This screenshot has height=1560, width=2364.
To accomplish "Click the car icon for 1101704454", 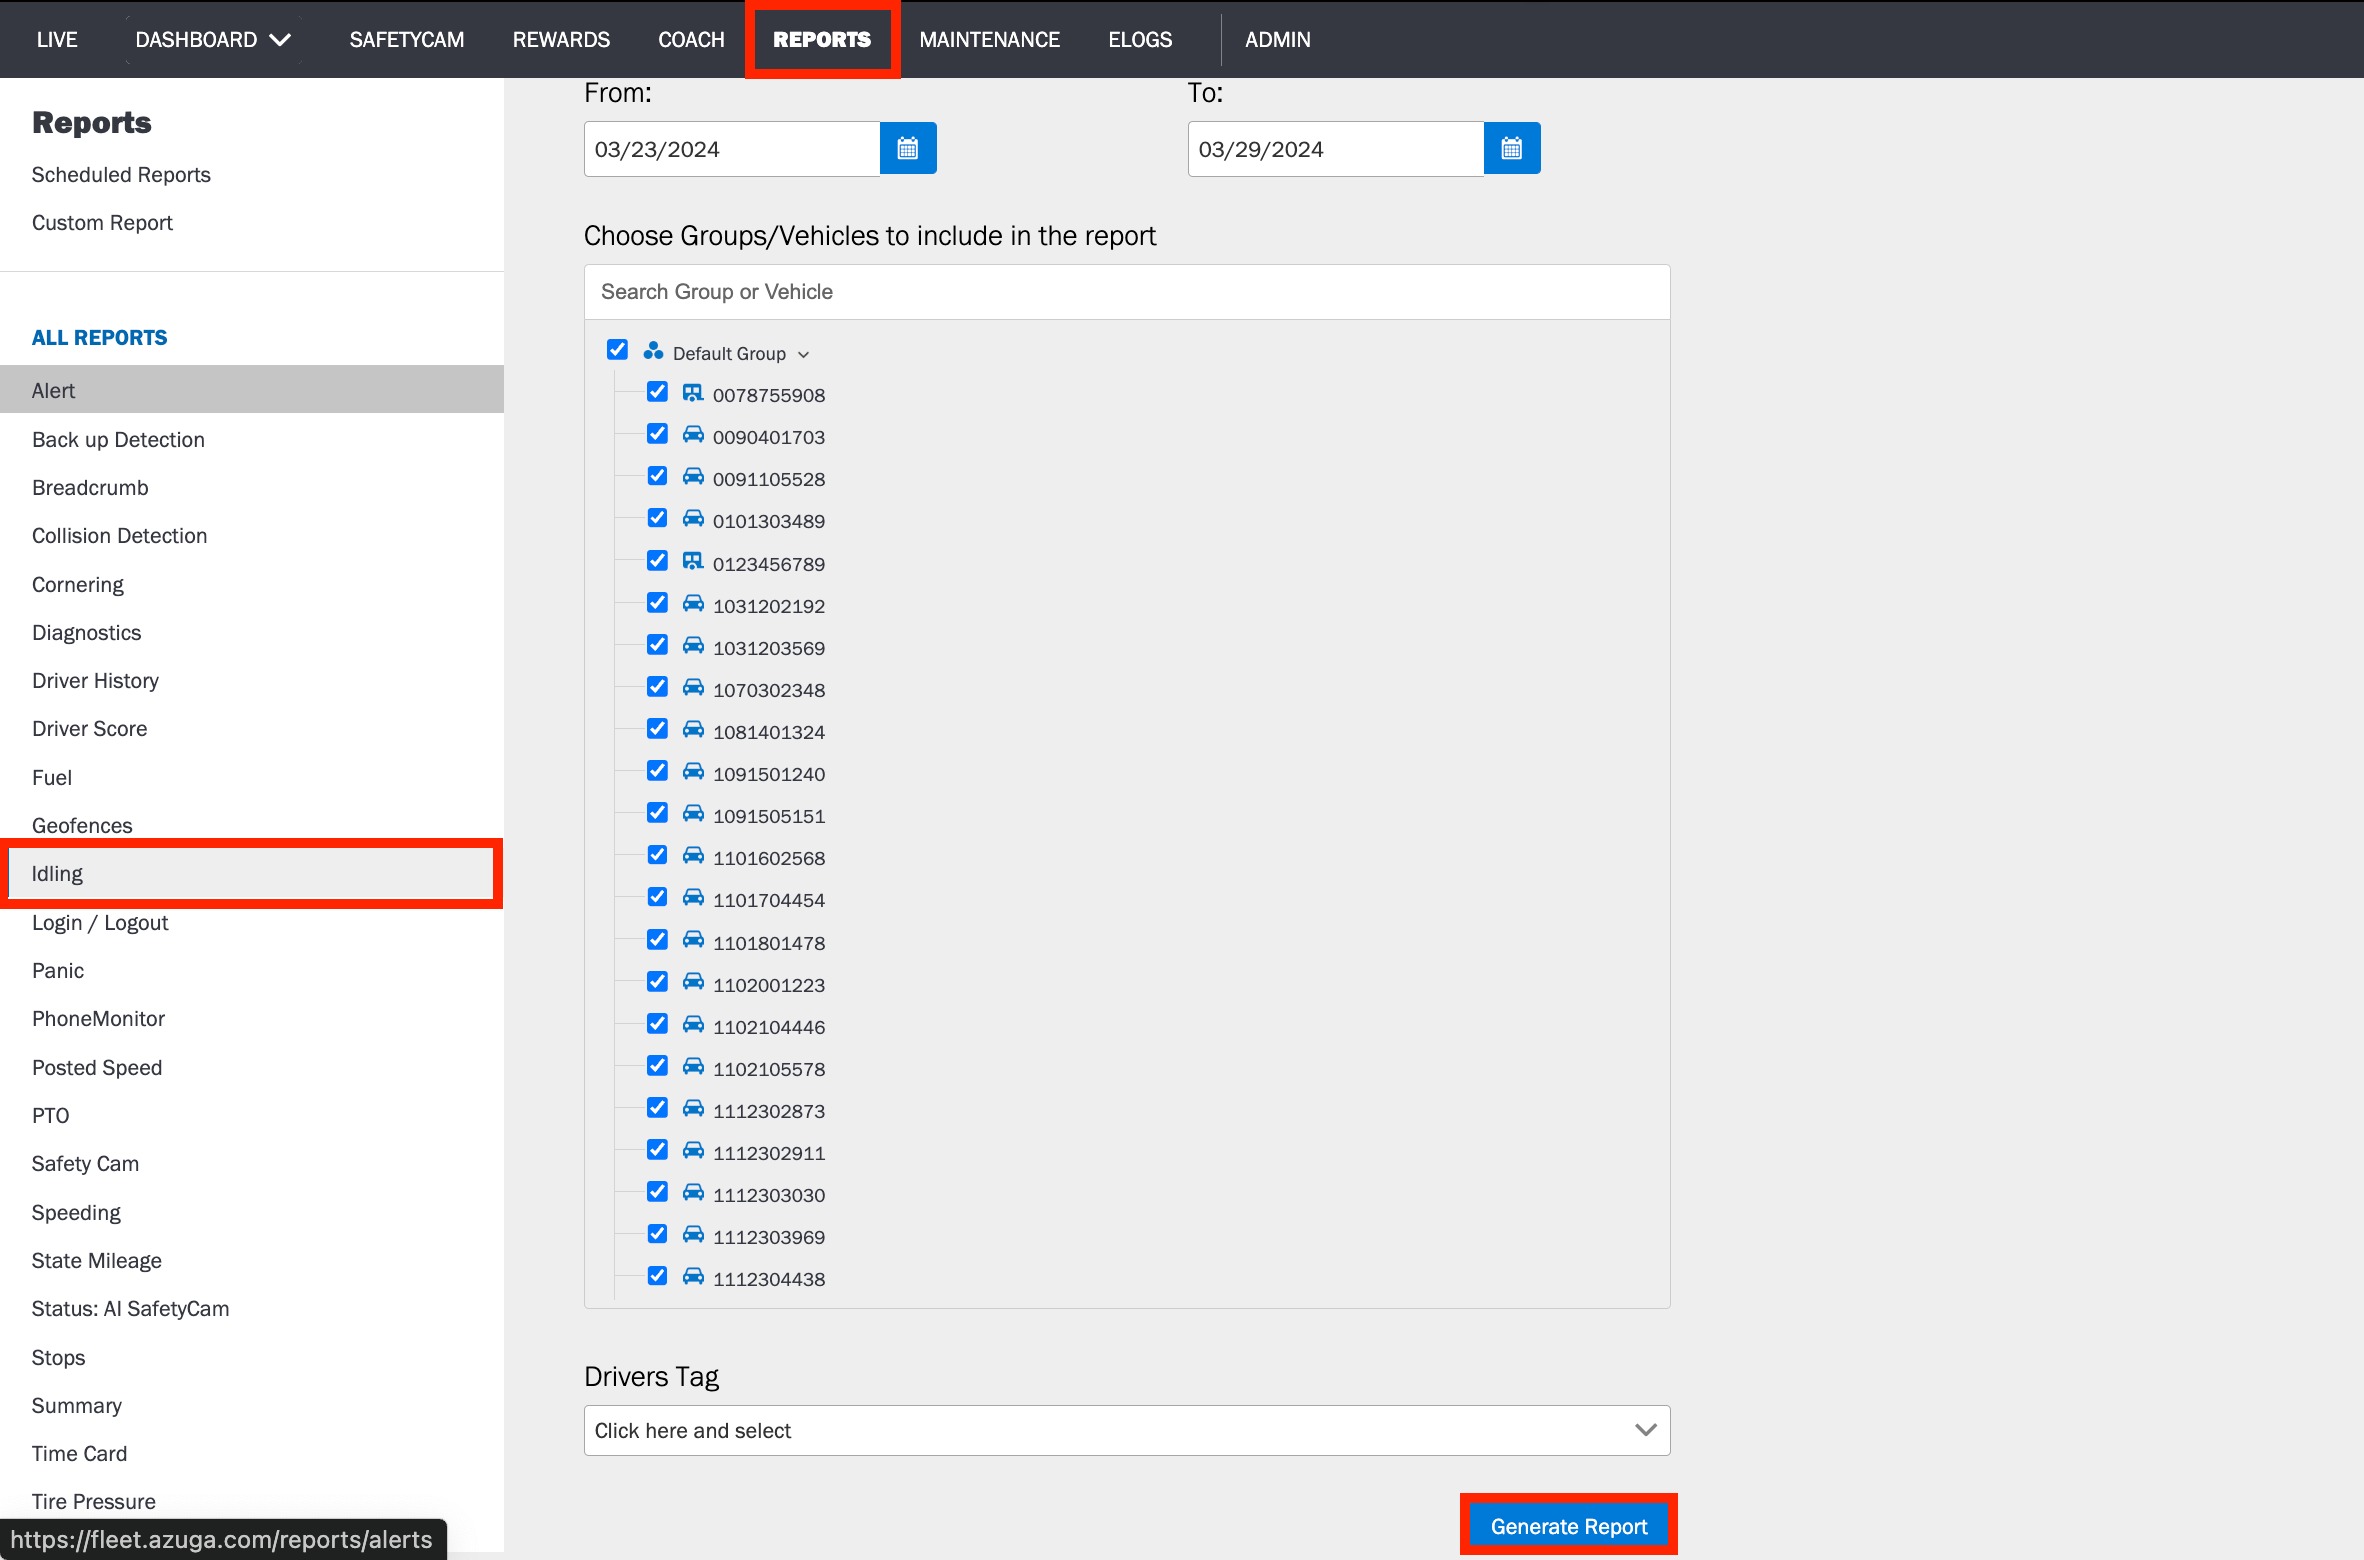I will coord(693,898).
